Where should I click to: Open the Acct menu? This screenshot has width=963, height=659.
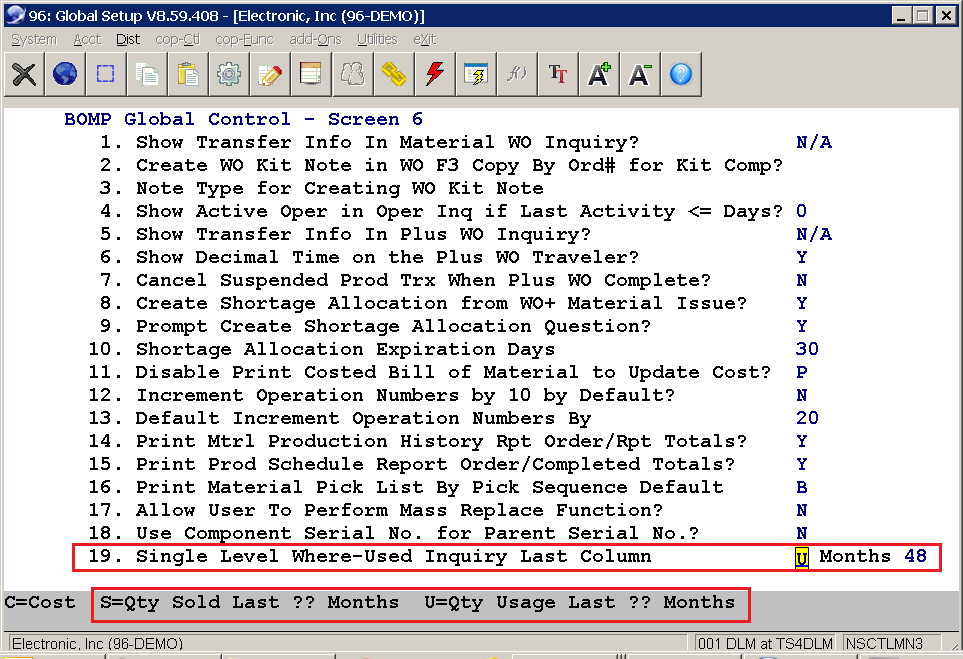(x=87, y=39)
